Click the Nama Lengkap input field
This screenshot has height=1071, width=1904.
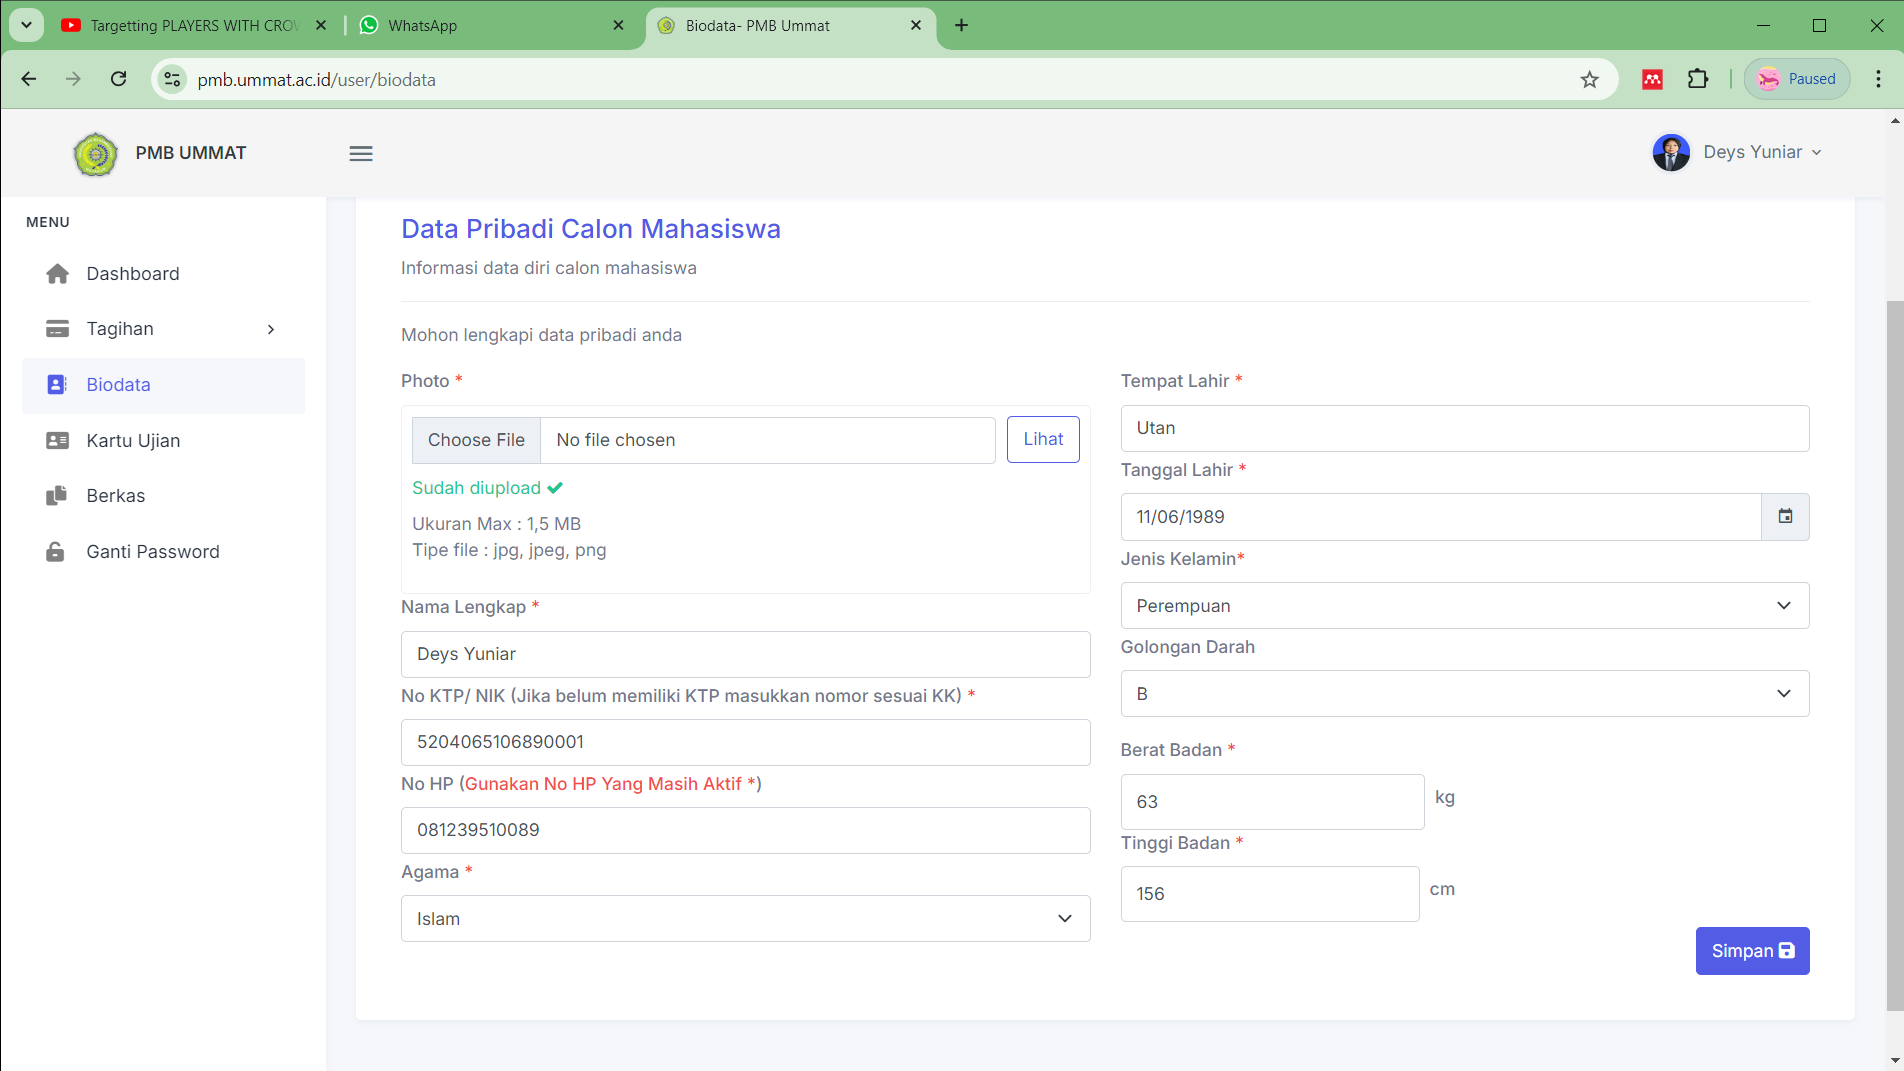click(x=745, y=654)
